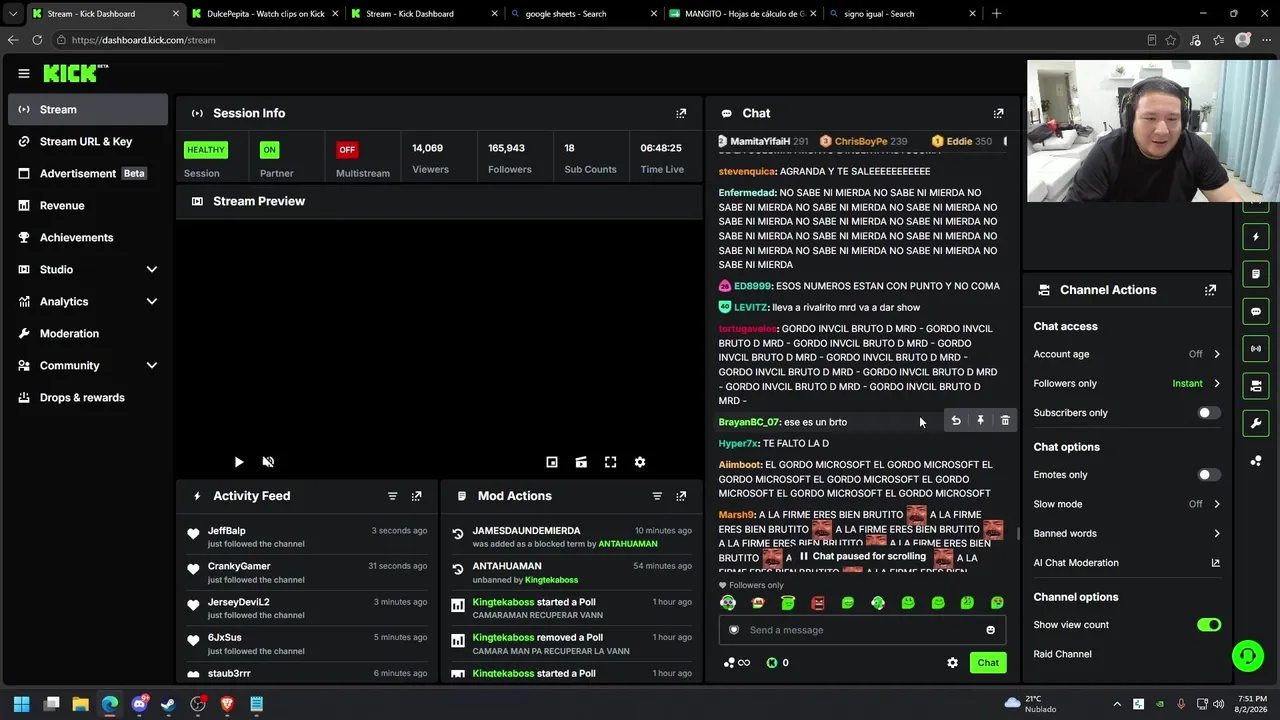This screenshot has height=720, width=1280.
Task: Open AI Chat Moderation external link
Action: click(x=1216, y=563)
